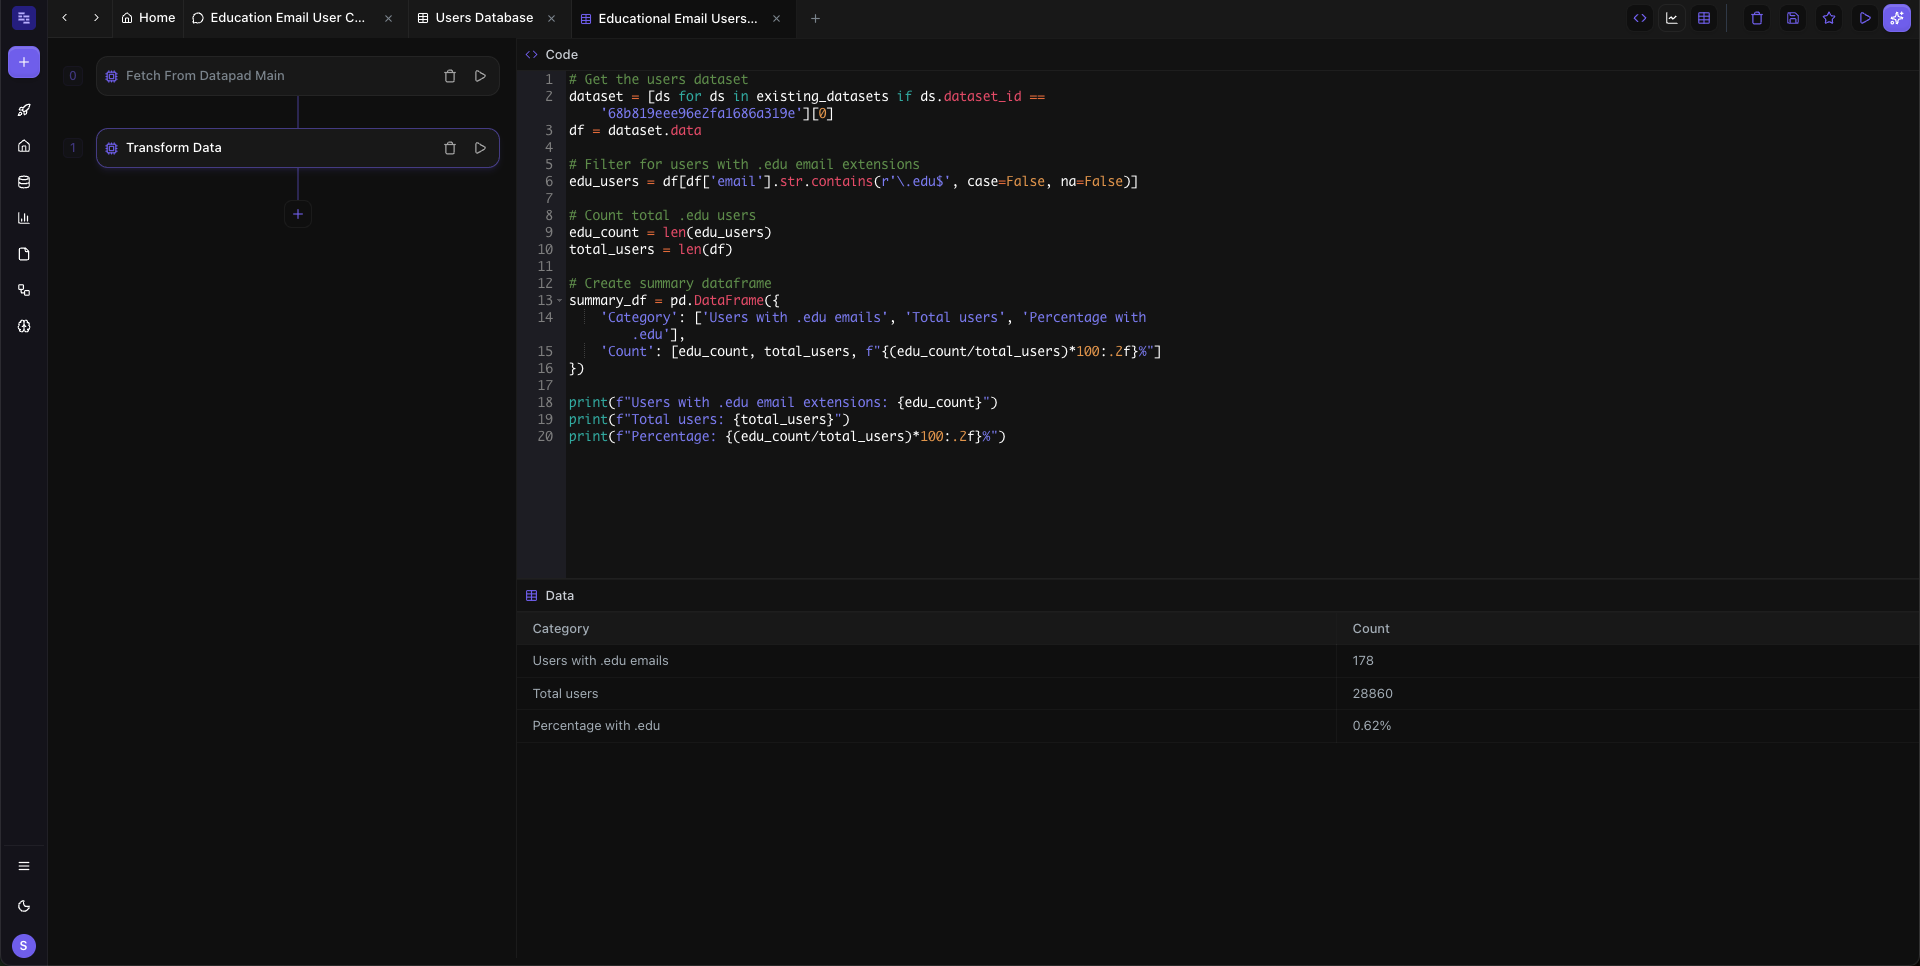Click the Datapad logo icon in the top-left corner
This screenshot has width=1920, height=966.
(24, 18)
